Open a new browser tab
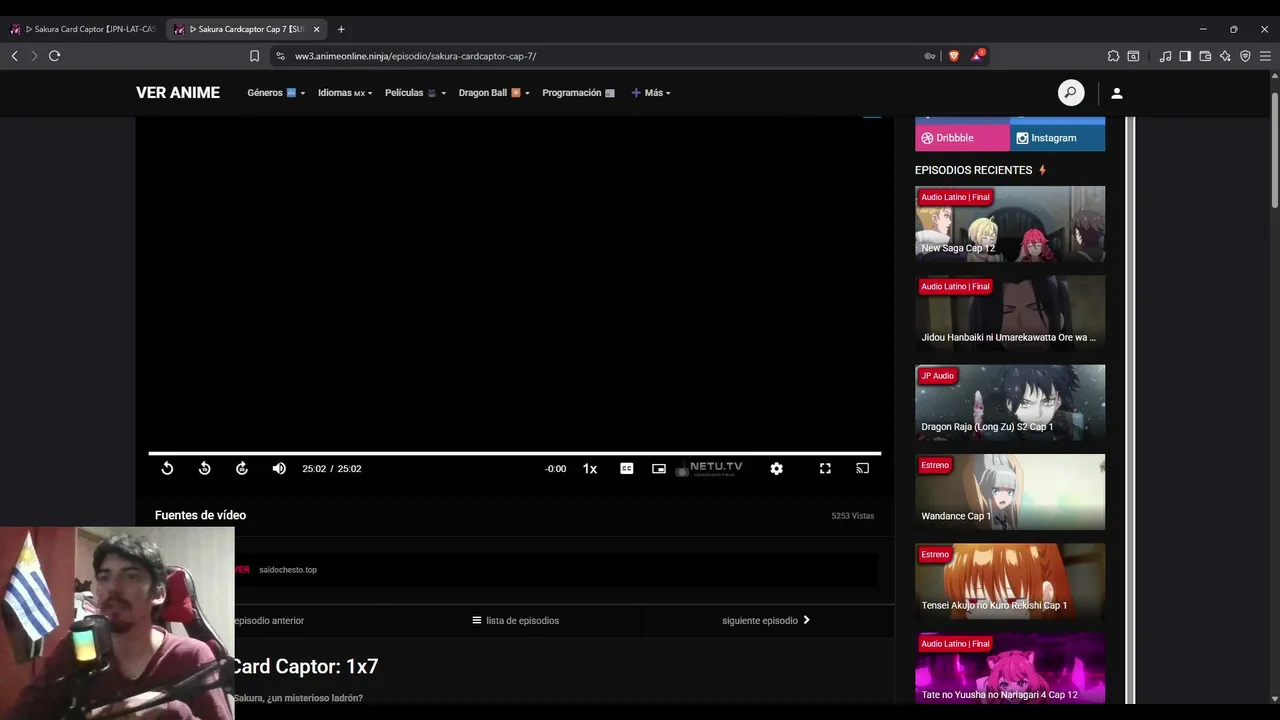Viewport: 1280px width, 720px height. point(341,29)
